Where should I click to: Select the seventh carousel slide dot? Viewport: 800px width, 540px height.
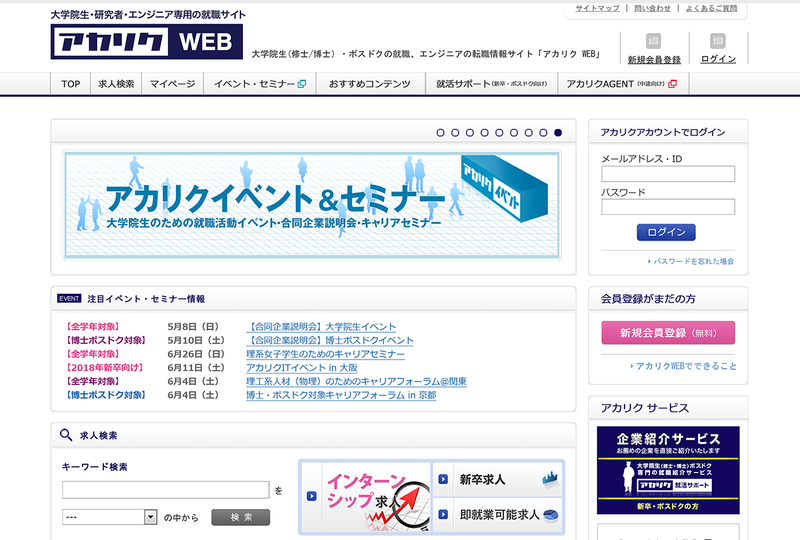point(529,133)
